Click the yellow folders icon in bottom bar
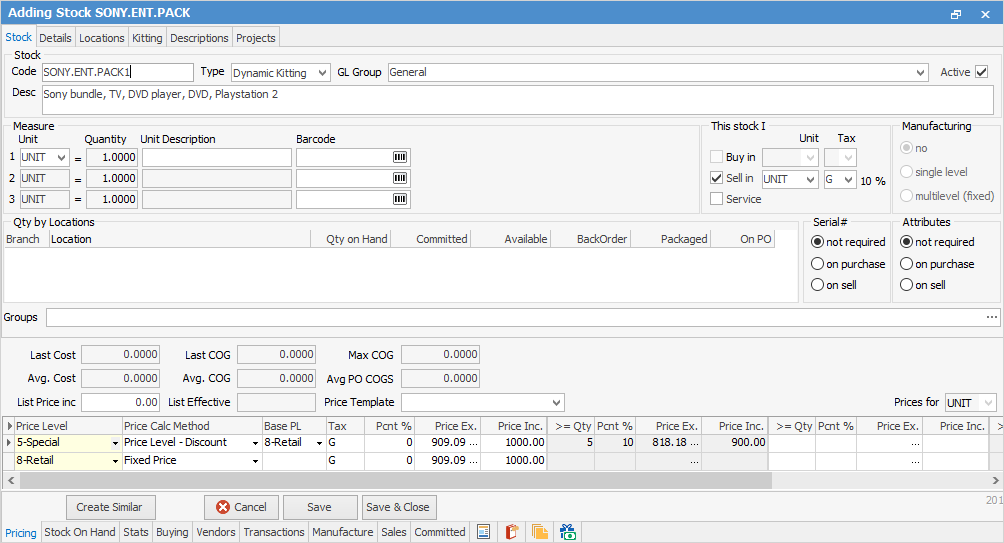This screenshot has width=1004, height=543. pos(540,532)
